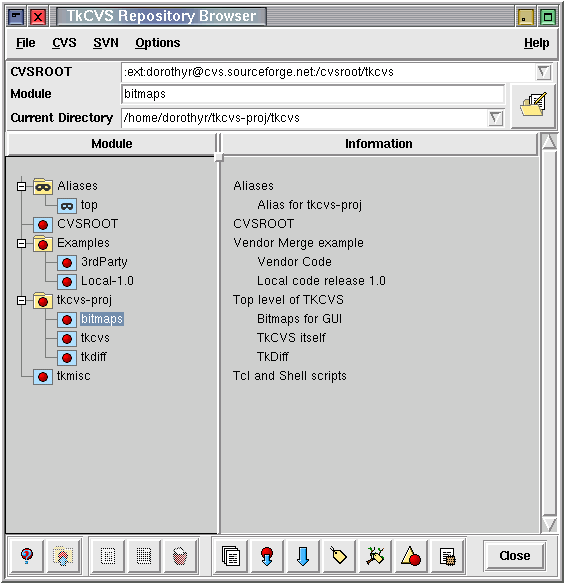
Task: Select the tkcvs module in tree
Action: (95, 338)
